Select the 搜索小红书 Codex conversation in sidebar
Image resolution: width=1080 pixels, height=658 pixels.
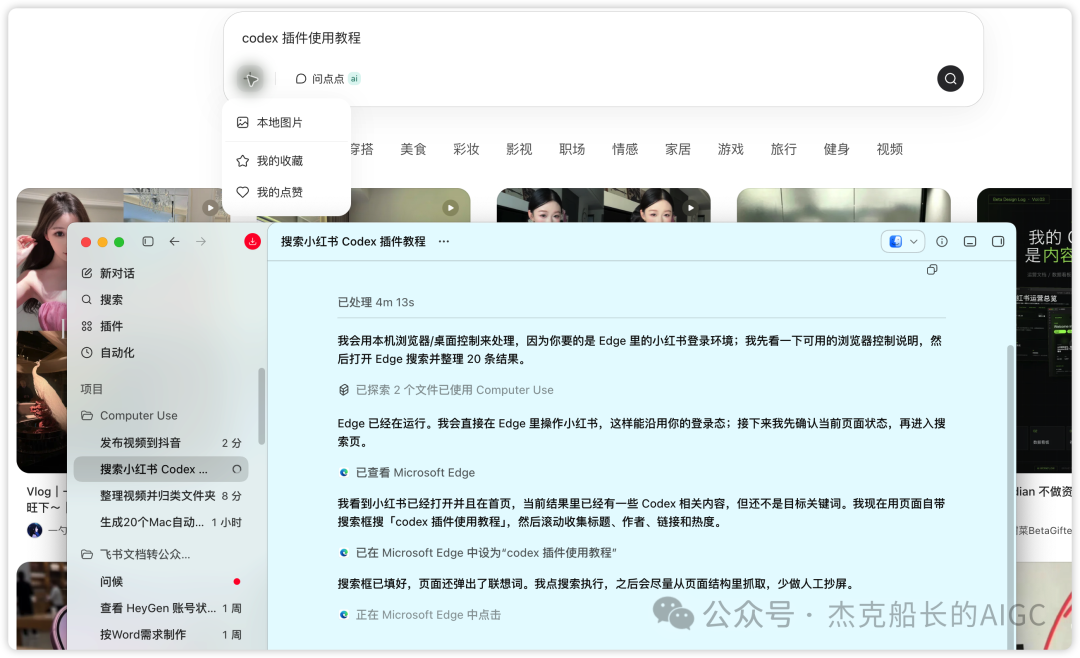click(x=161, y=469)
